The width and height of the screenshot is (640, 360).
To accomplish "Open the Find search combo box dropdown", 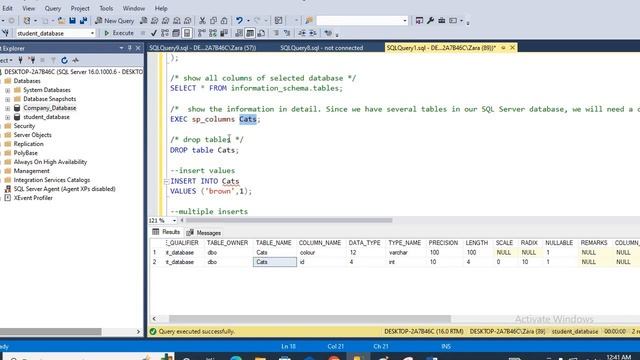I will (404, 20).
